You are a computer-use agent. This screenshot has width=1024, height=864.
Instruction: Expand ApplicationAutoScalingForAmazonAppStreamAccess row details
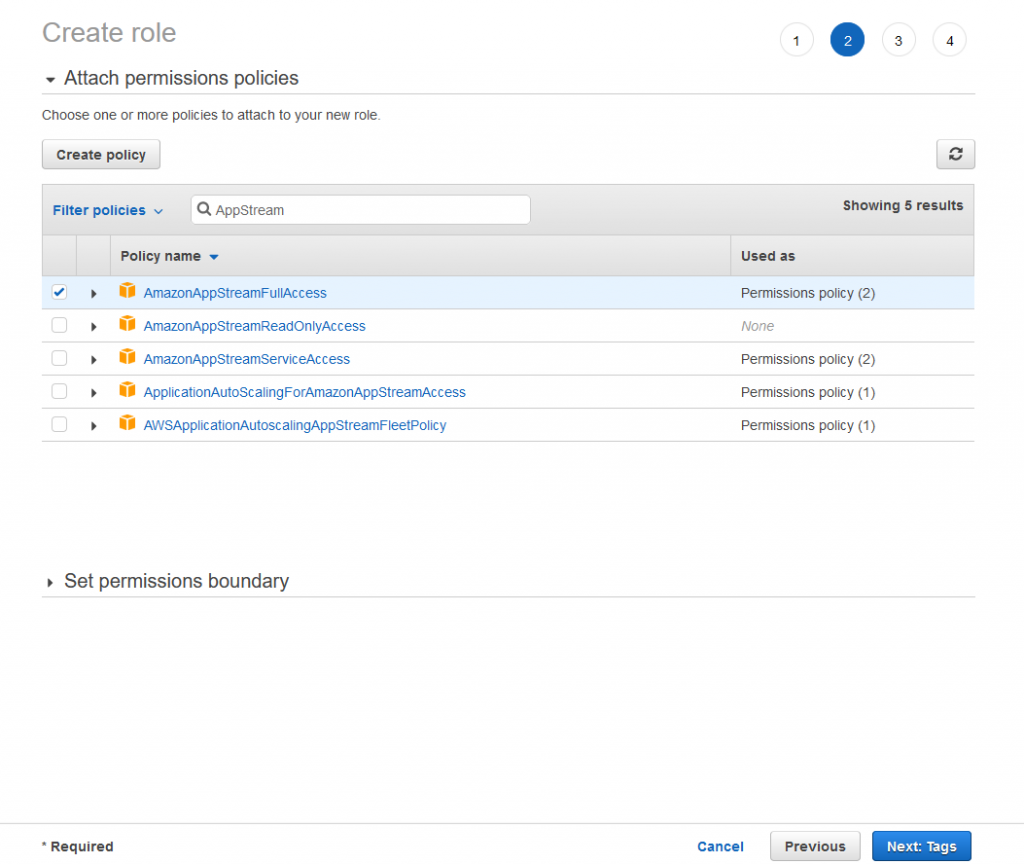click(94, 393)
